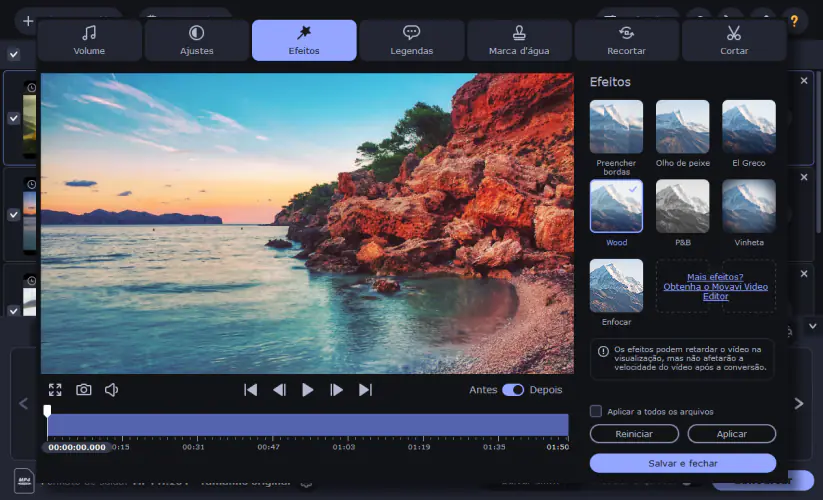Step forward one frame

pos(337,390)
